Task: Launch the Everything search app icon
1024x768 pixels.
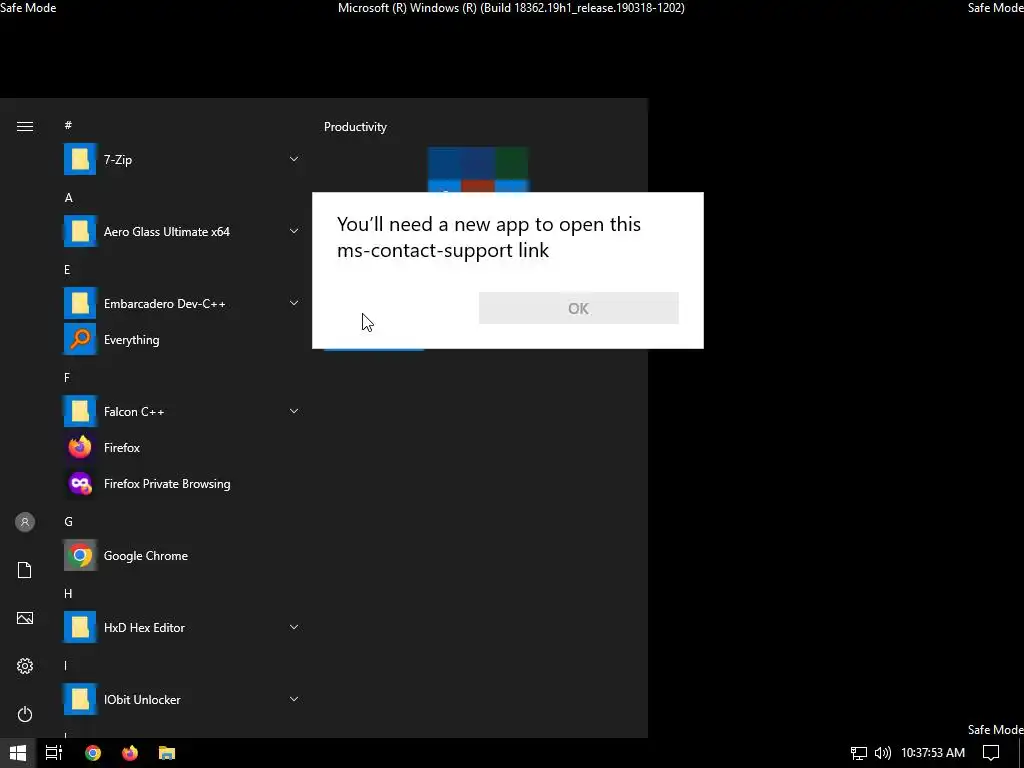Action: pos(80,340)
